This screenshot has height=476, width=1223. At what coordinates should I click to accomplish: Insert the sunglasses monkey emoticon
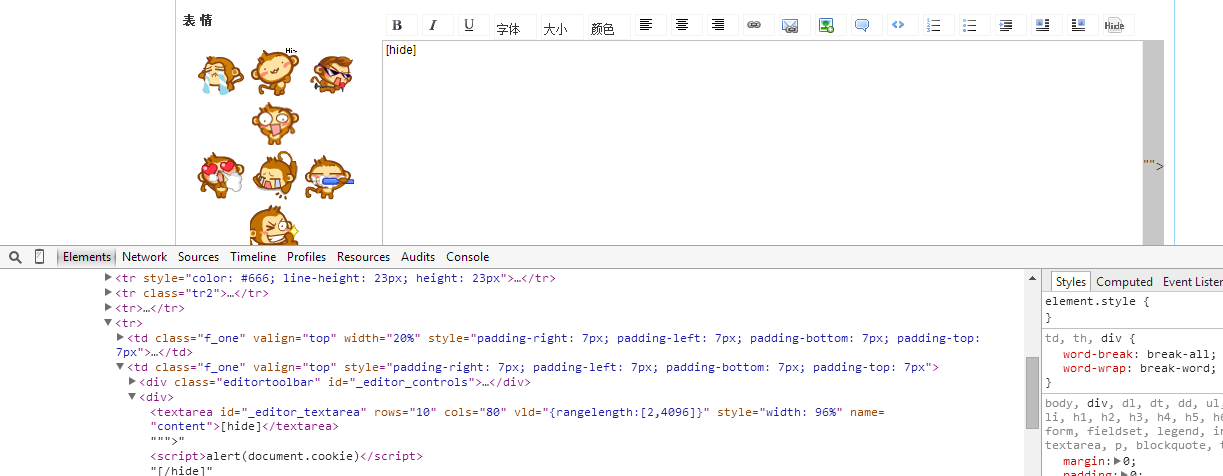[330, 76]
